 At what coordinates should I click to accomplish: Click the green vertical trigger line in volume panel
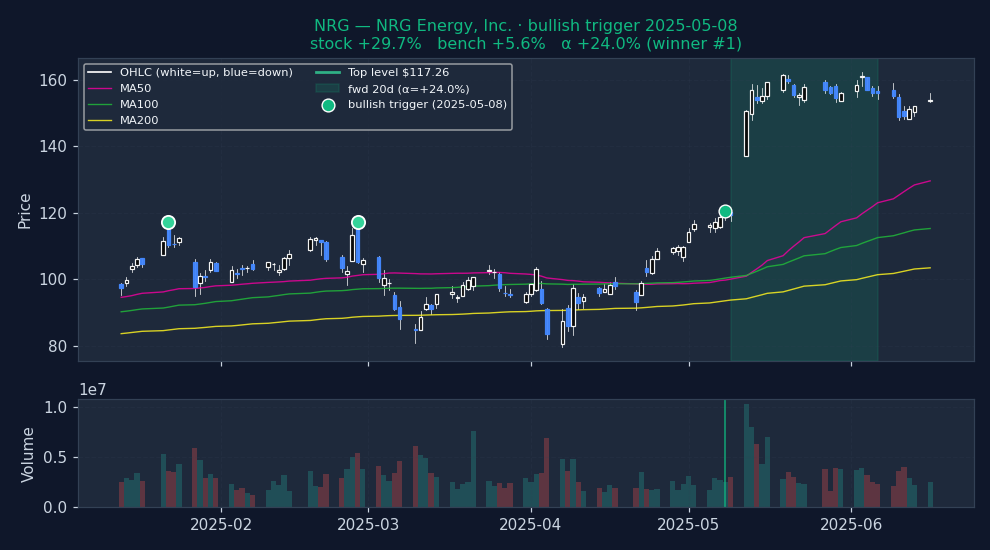coord(725,453)
